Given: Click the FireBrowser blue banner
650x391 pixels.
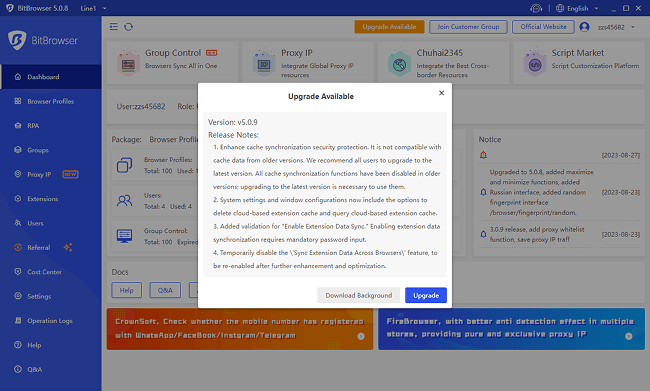Looking at the screenshot, I should (x=511, y=329).
